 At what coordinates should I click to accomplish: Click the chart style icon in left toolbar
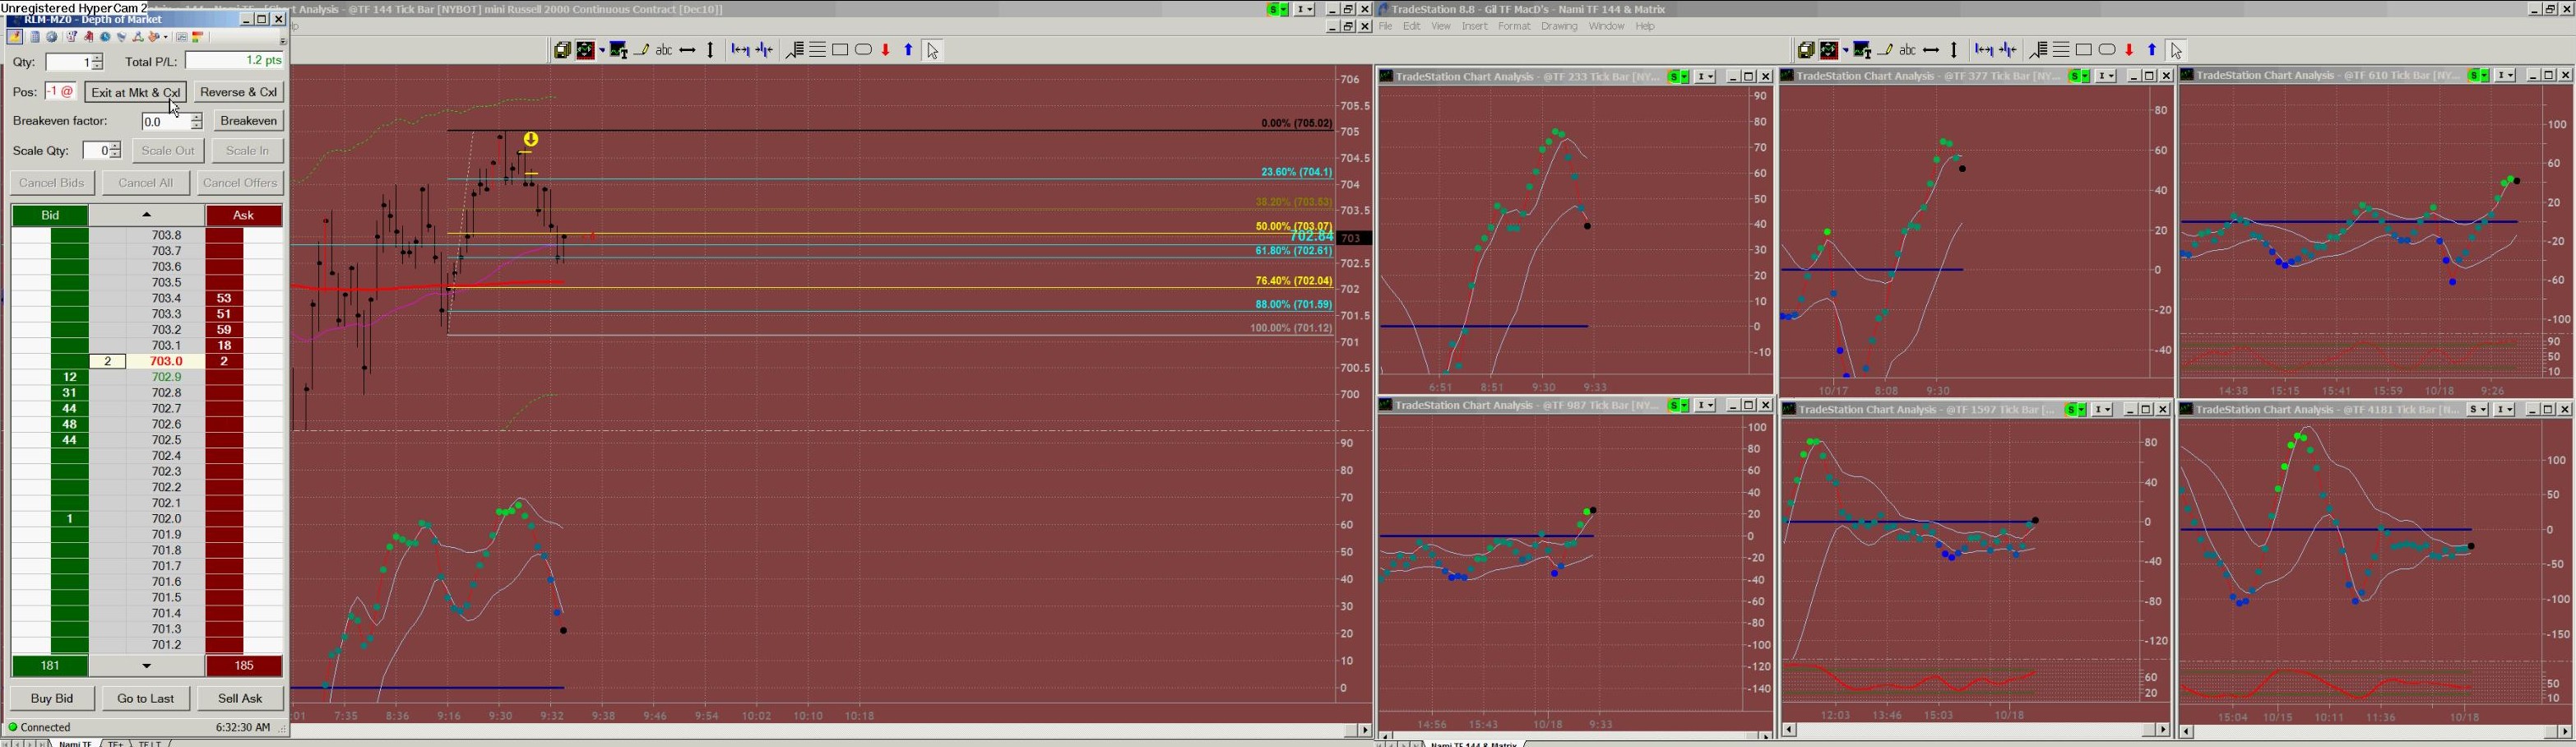click(586, 50)
